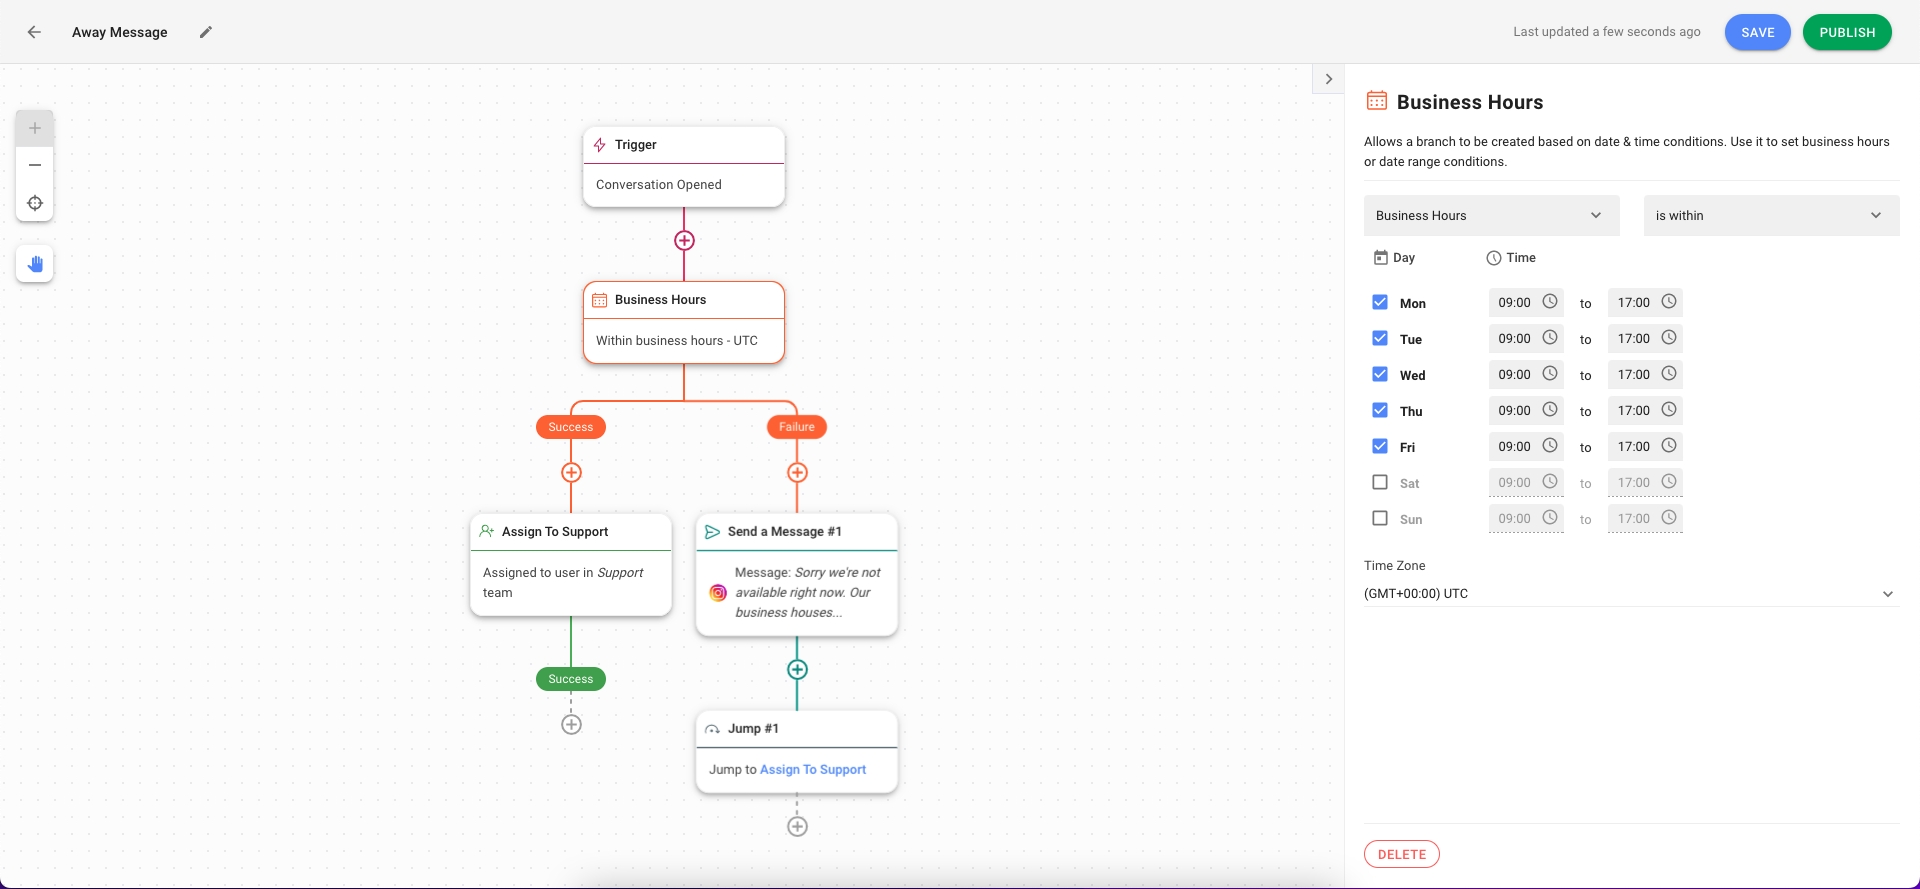Click the Failure branch label

click(797, 427)
